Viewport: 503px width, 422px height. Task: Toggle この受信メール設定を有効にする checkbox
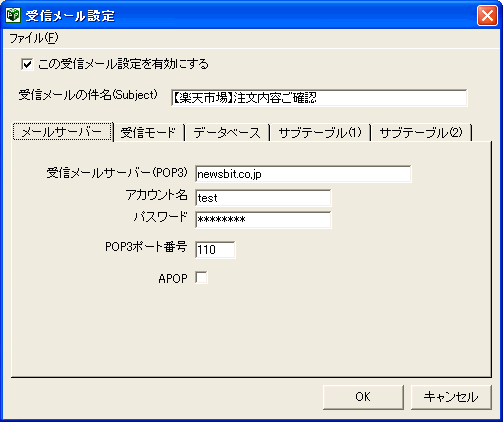coord(27,64)
